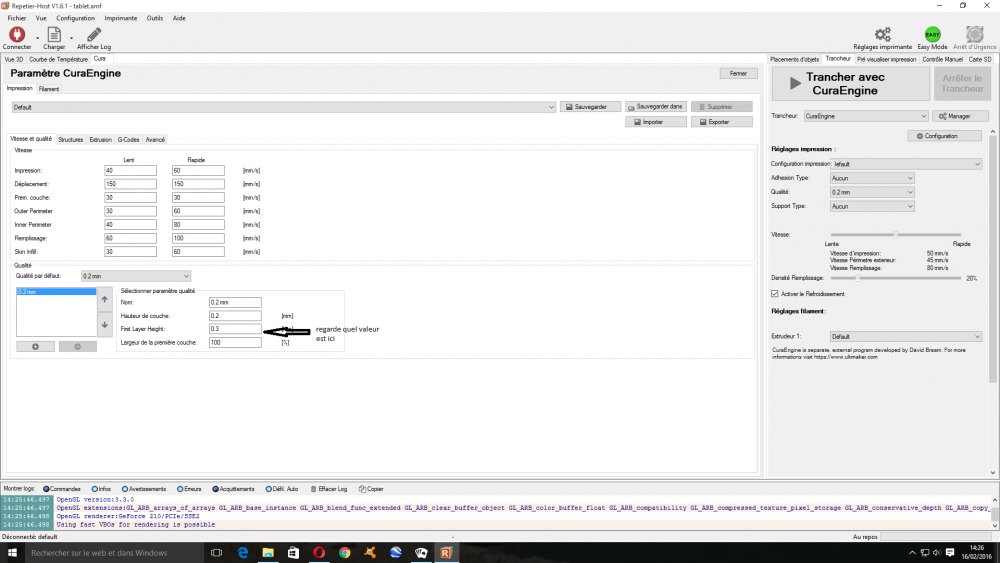This screenshot has width=1000, height=563.
Task: Move quality profile down with arrow
Action: coord(105,325)
